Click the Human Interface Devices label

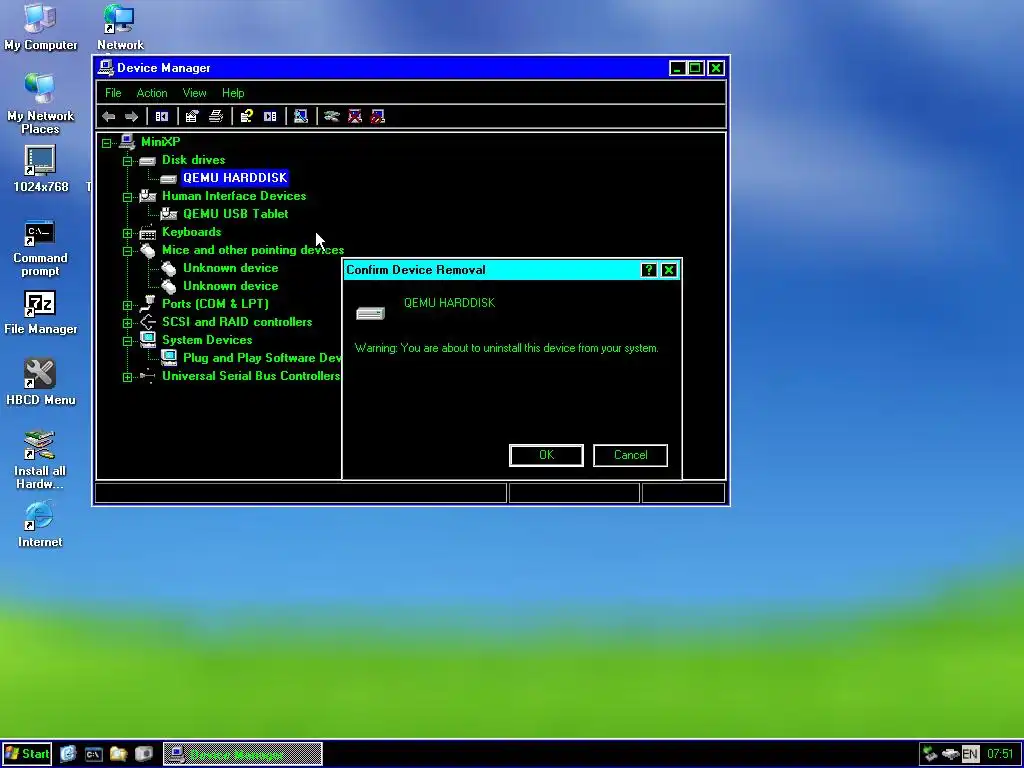[x=234, y=196]
